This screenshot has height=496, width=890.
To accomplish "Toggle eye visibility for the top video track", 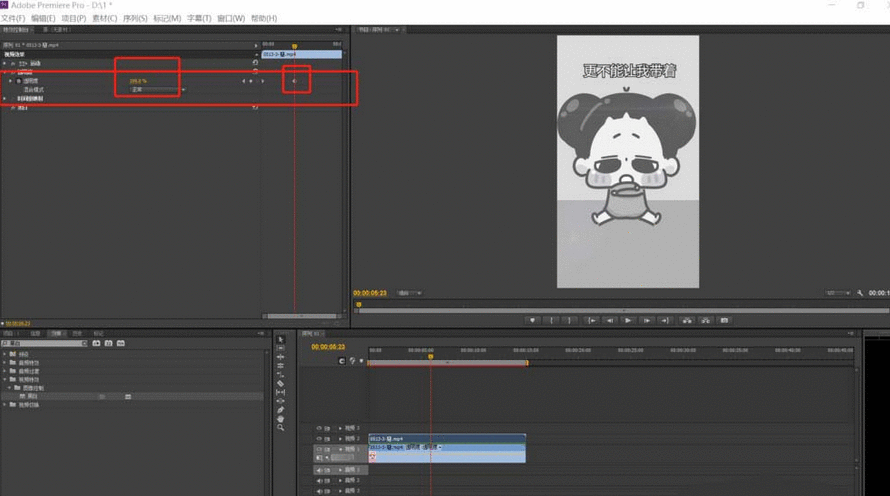I will tap(319, 427).
